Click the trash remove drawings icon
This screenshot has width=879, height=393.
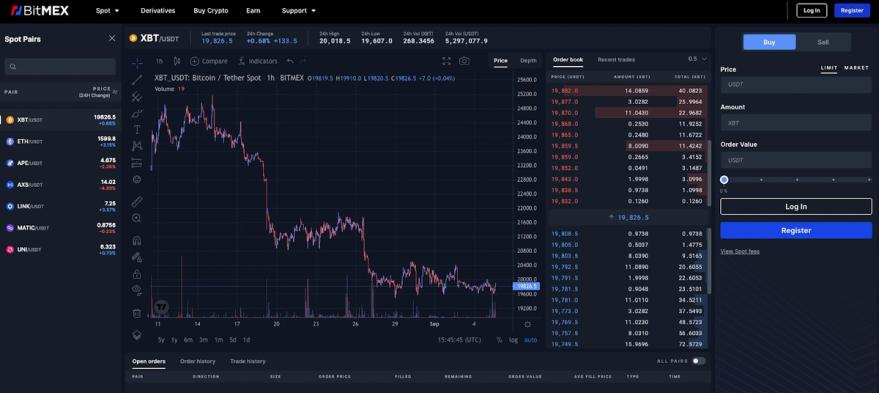click(x=137, y=313)
